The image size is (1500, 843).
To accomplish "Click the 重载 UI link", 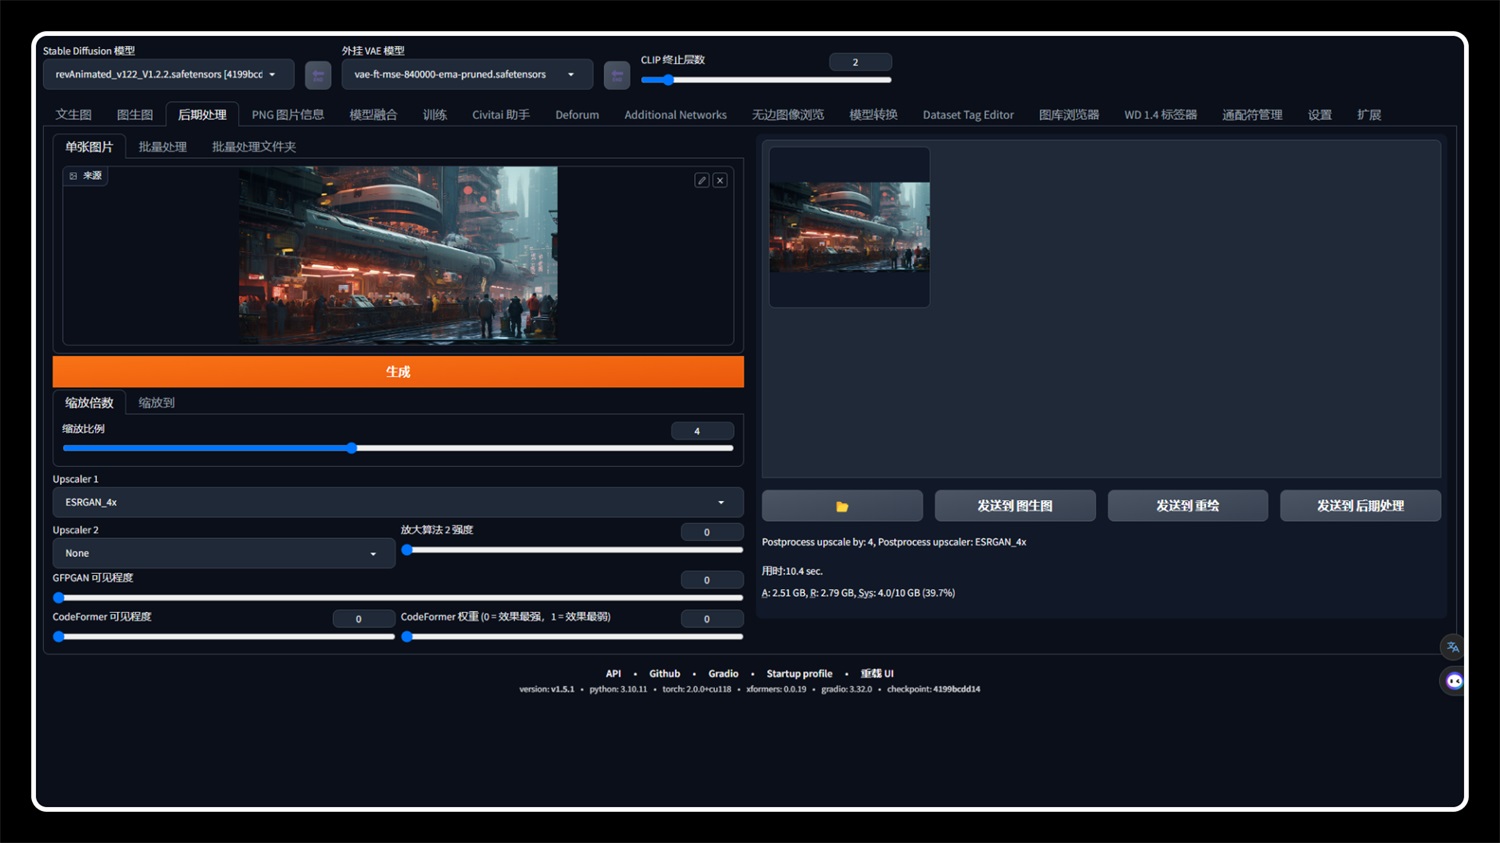I will 877,674.
